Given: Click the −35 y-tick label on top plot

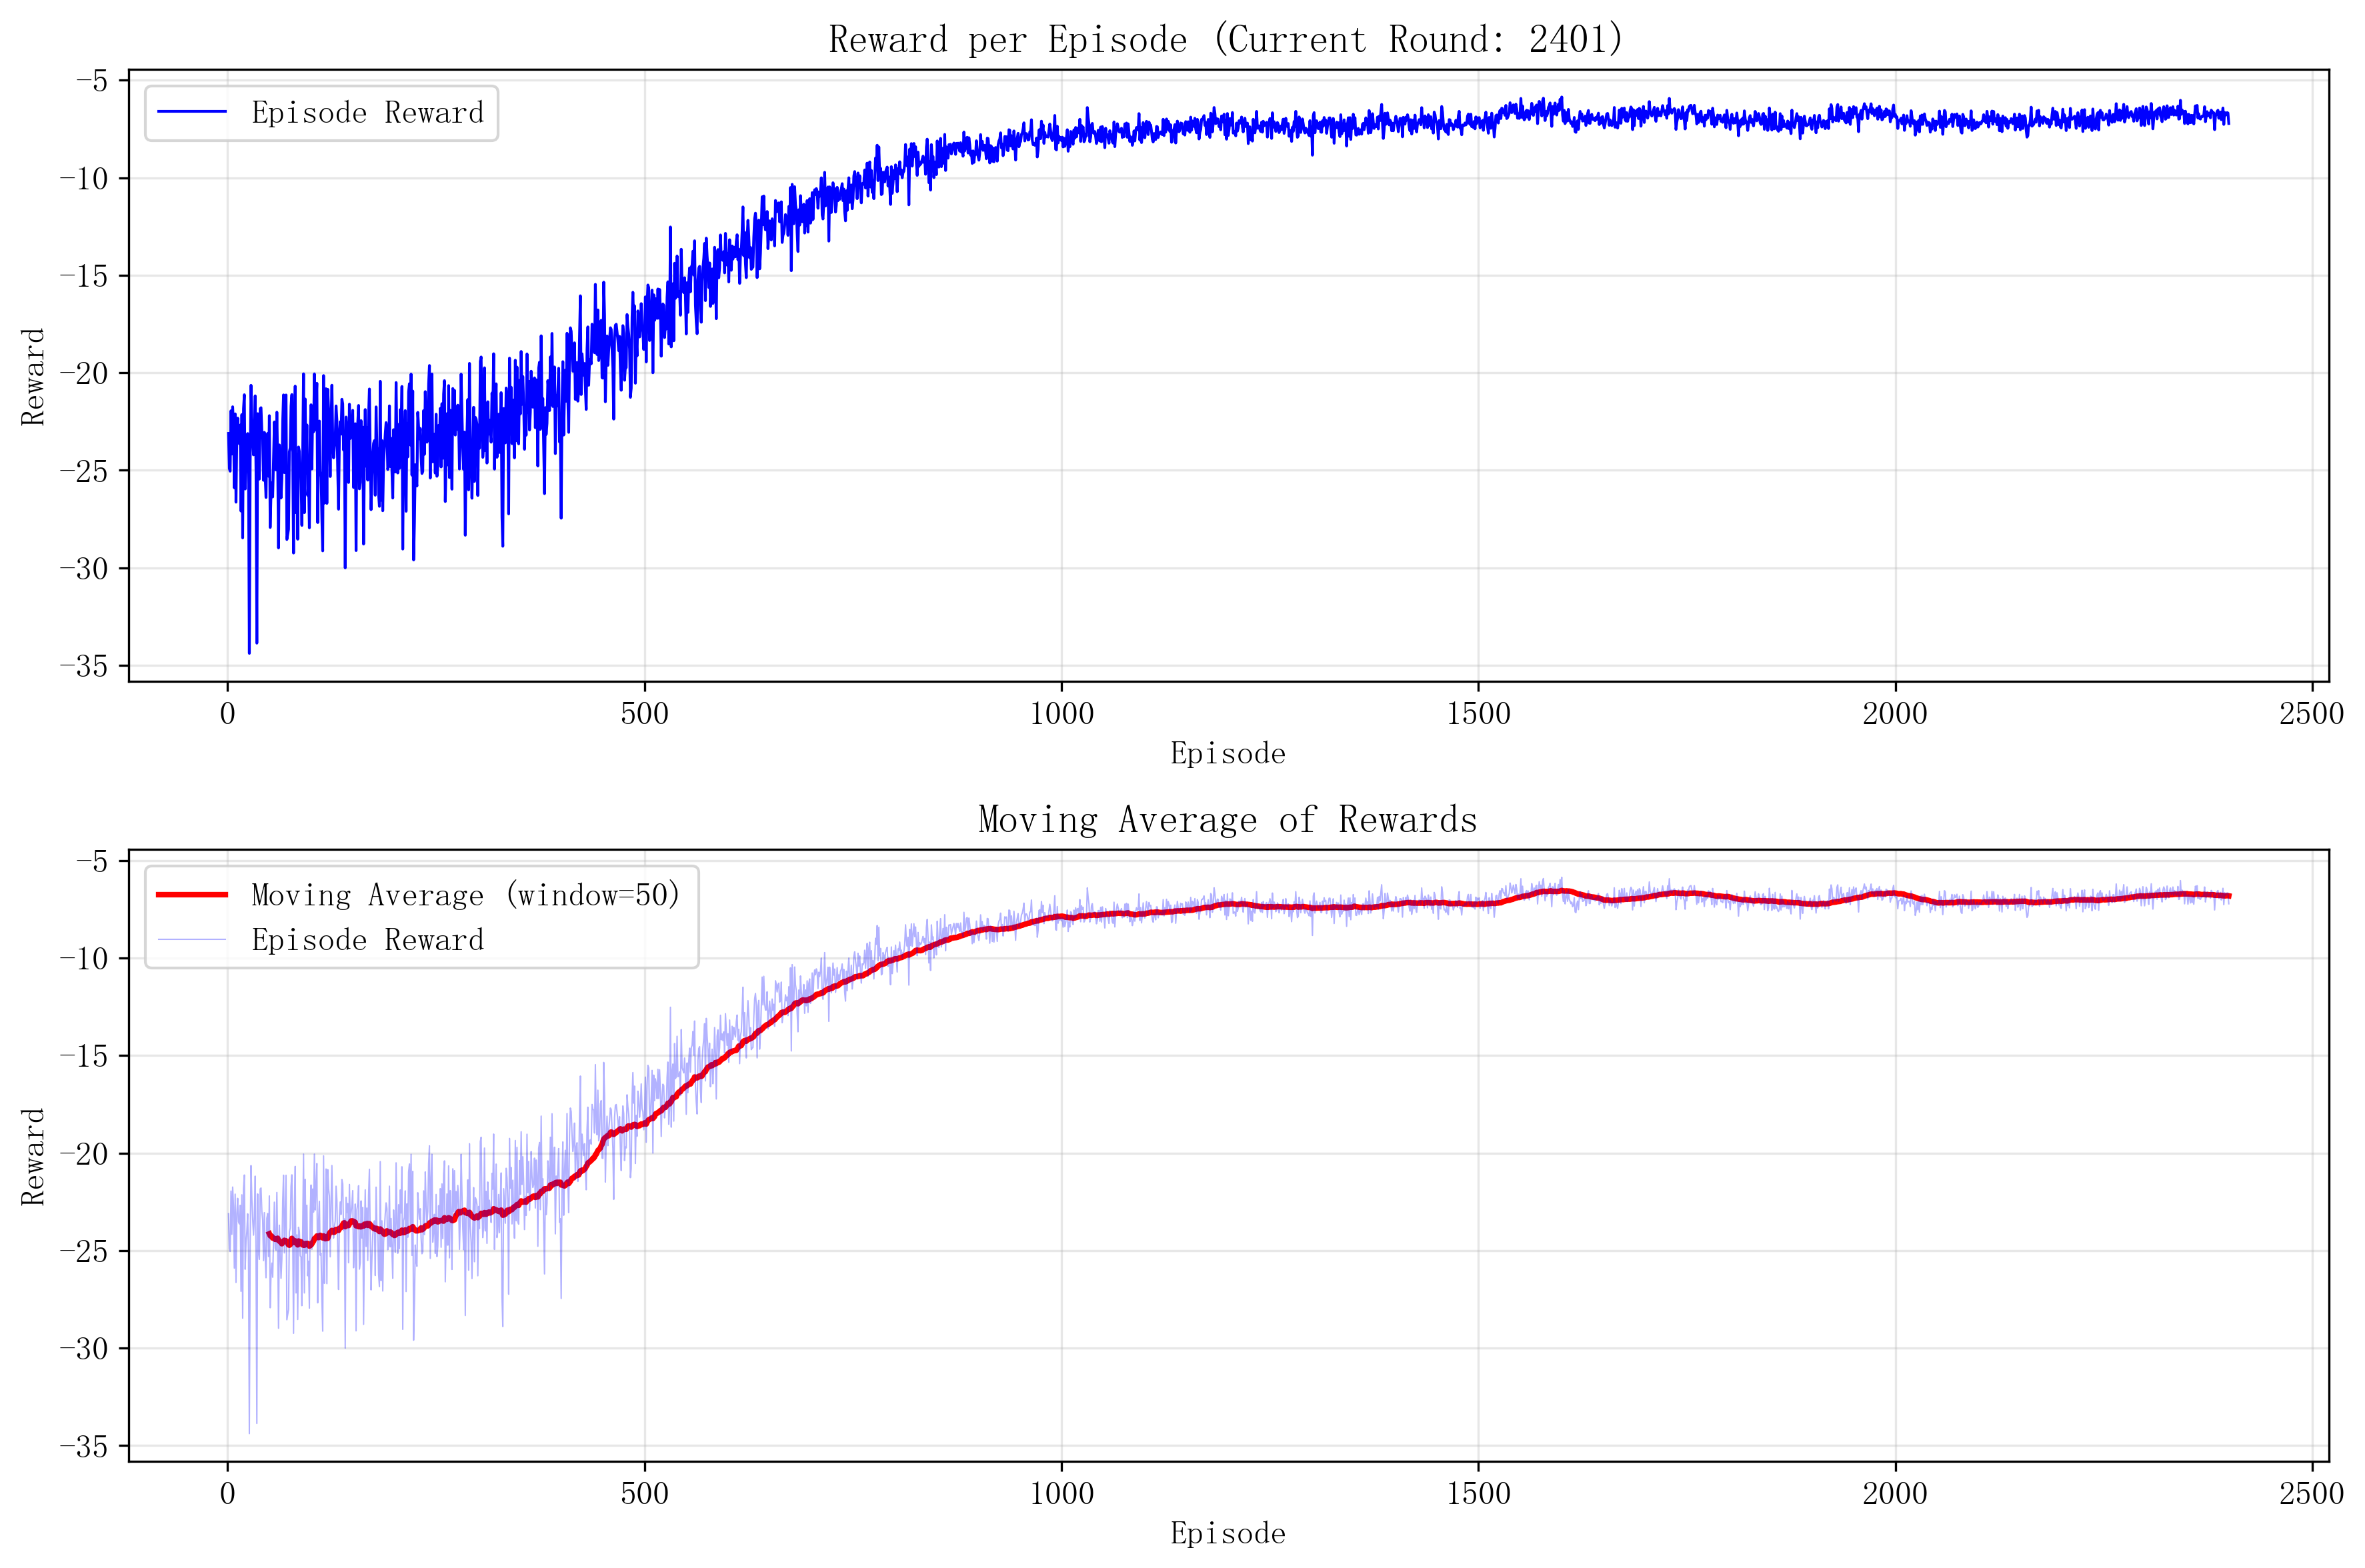Looking at the screenshot, I should pyautogui.click(x=83, y=666).
